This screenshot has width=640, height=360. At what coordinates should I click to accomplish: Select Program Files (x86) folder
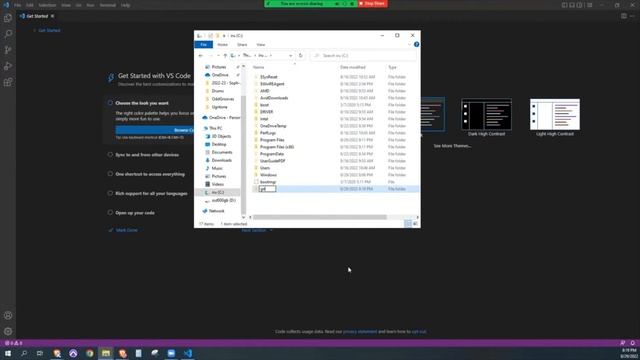click(x=277, y=147)
